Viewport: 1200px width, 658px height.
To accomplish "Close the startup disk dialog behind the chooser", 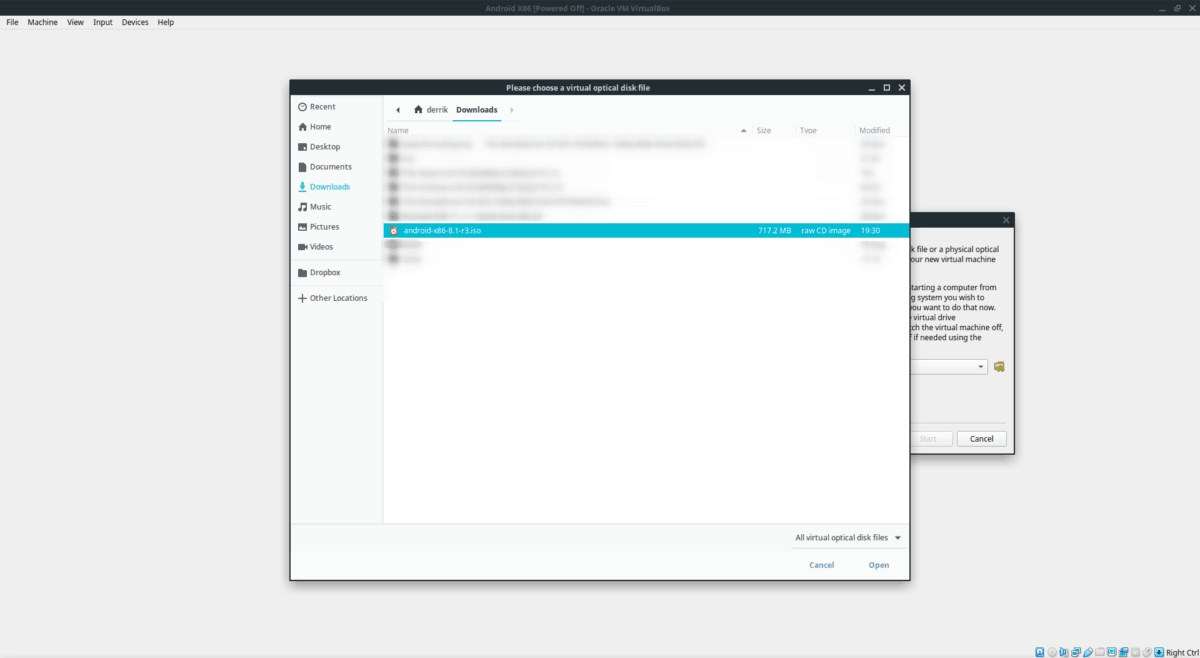I will [x=1004, y=220].
